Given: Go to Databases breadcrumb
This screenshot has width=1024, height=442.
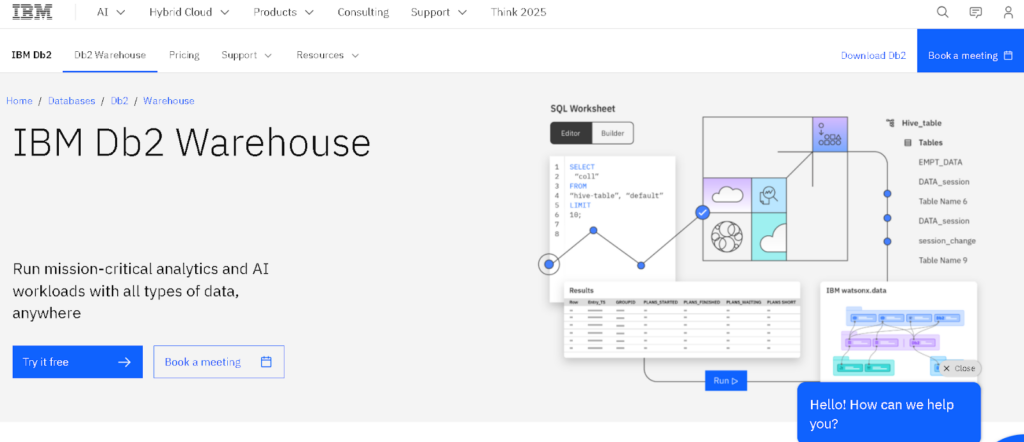Looking at the screenshot, I should [71, 101].
